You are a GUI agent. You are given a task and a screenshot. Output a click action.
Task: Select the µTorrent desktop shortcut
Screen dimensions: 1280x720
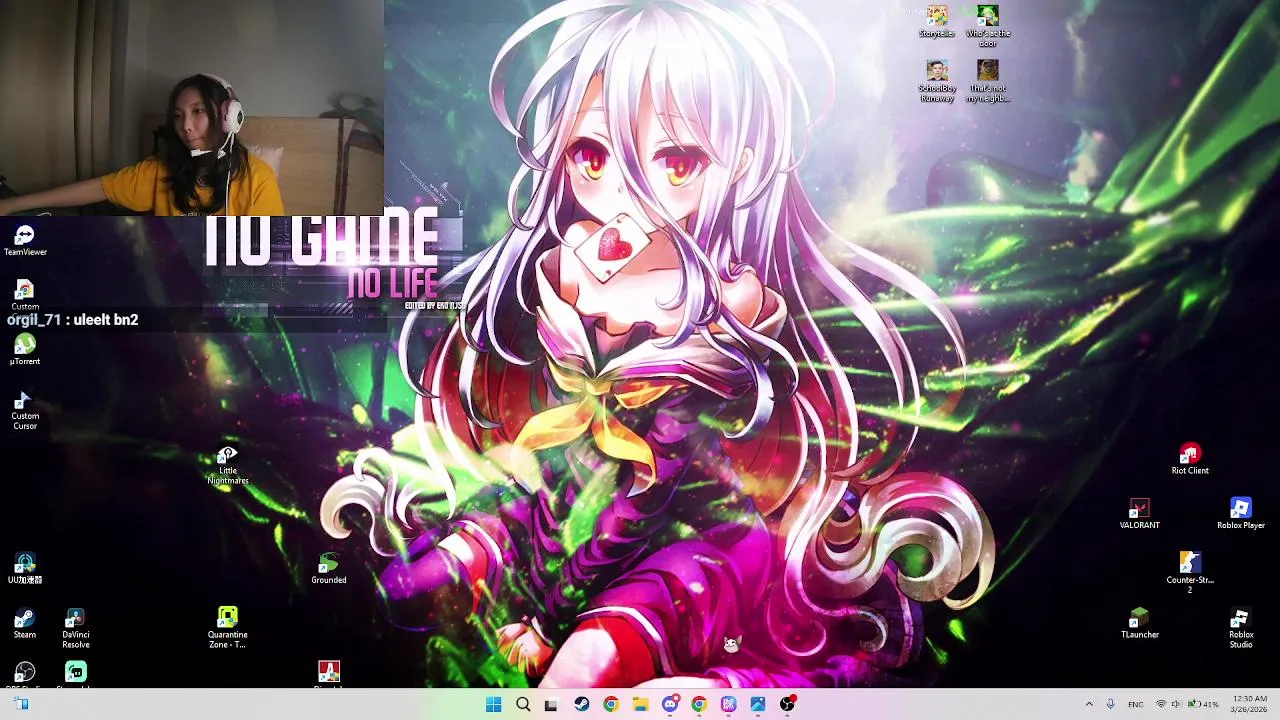click(25, 350)
